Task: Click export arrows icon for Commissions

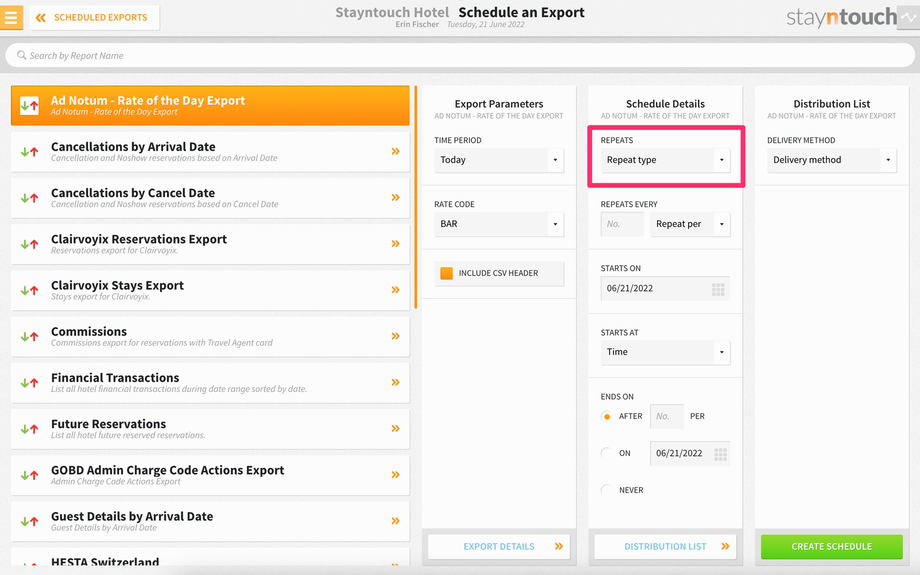Action: (29, 337)
